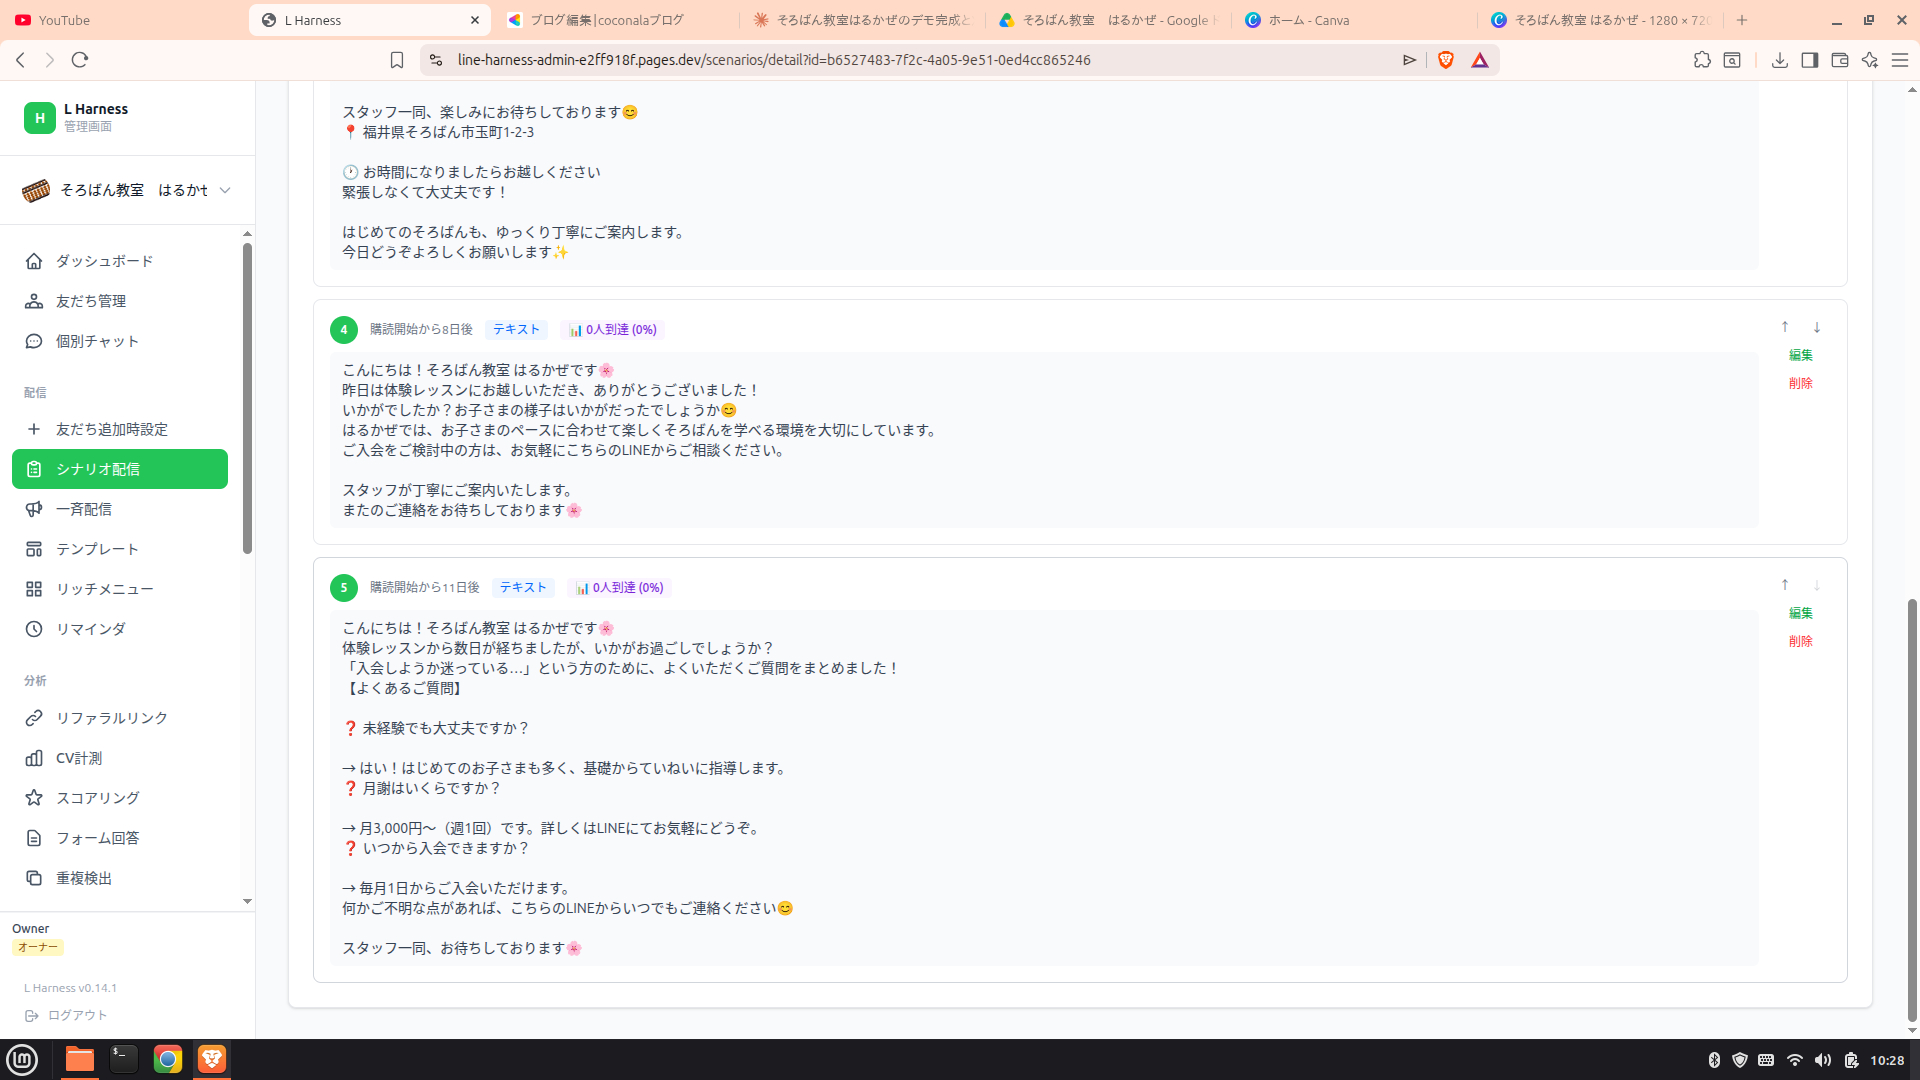Screen dimensions: 1920x1080
Task: Select シナリオ配信 menu item
Action: pos(120,469)
